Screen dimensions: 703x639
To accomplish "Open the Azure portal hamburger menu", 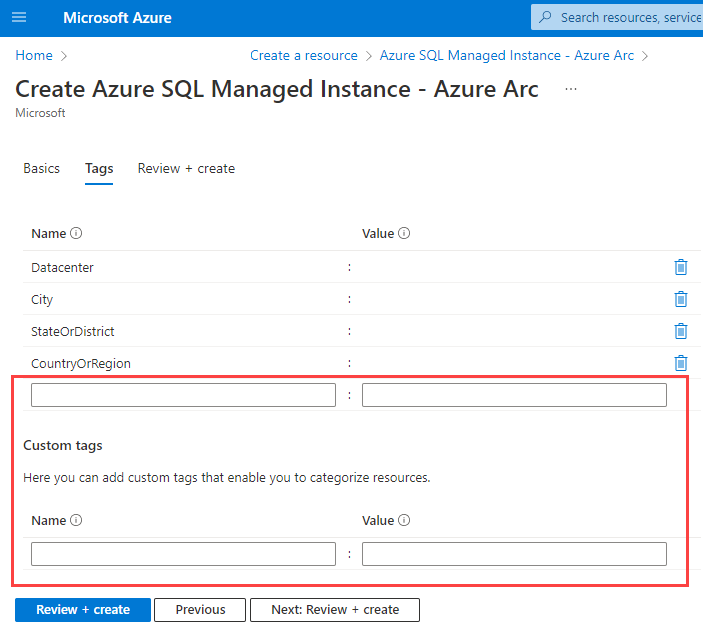I will [19, 17].
